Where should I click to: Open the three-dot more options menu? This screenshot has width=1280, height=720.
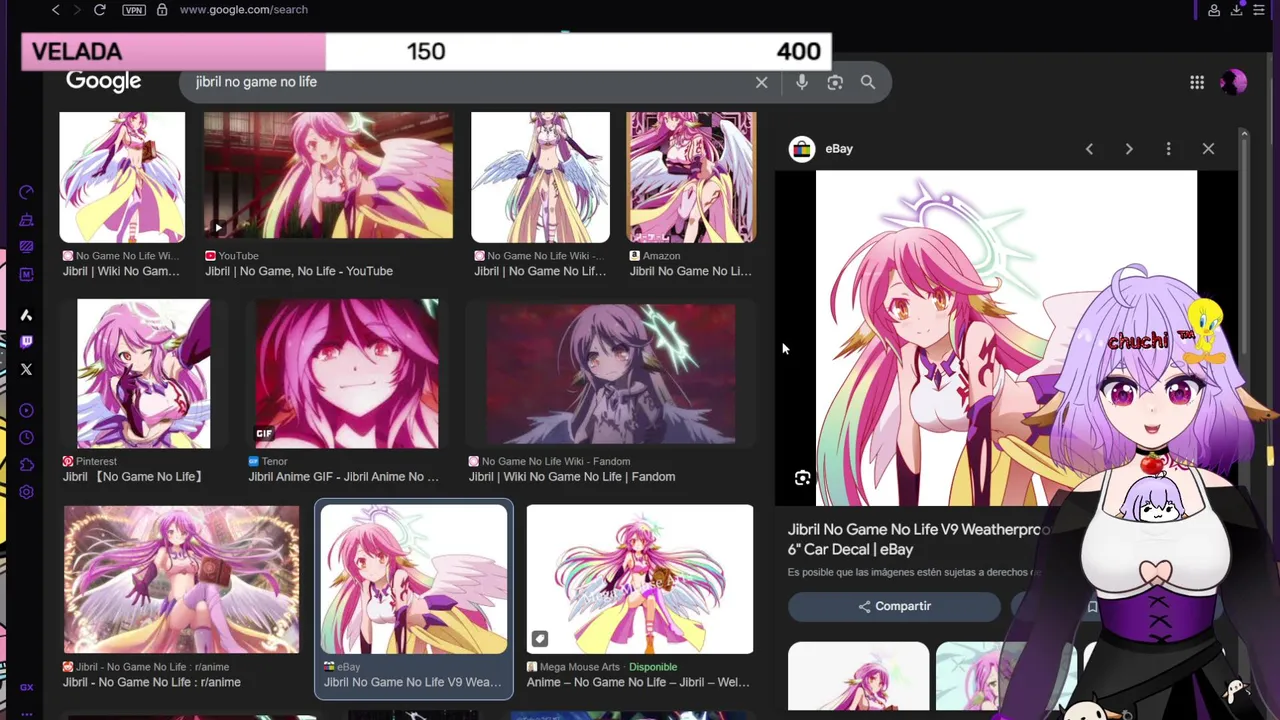[1168, 149]
